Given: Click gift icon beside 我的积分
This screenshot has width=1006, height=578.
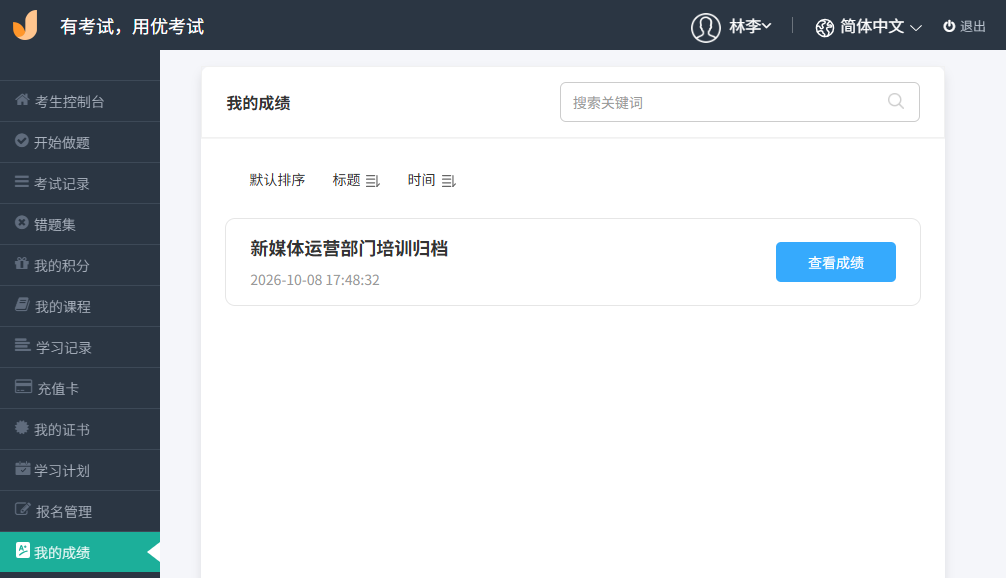Looking at the screenshot, I should click(x=22, y=263).
